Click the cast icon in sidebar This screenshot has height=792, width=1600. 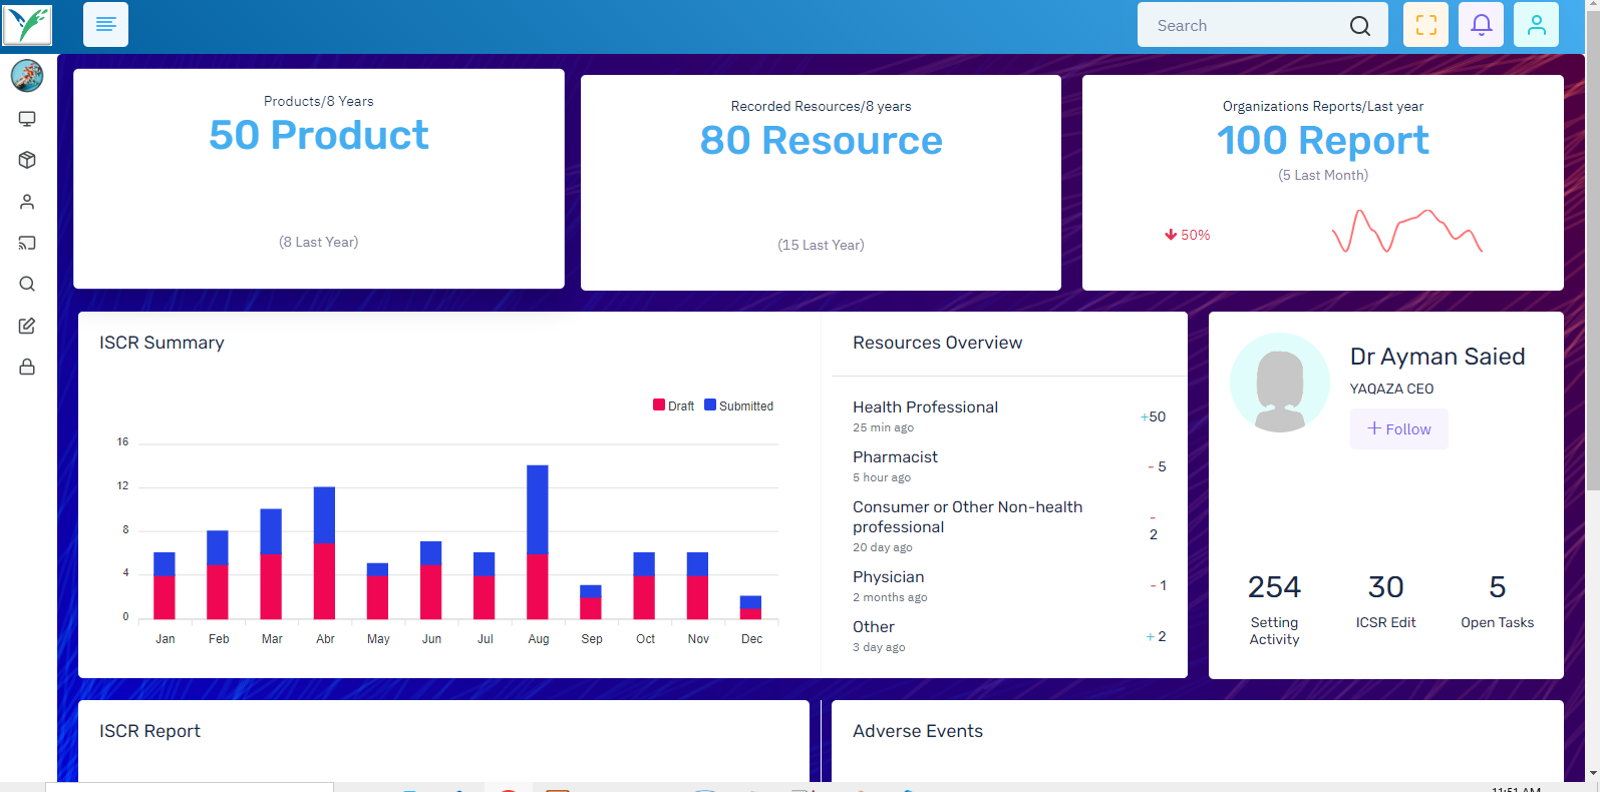(x=27, y=243)
